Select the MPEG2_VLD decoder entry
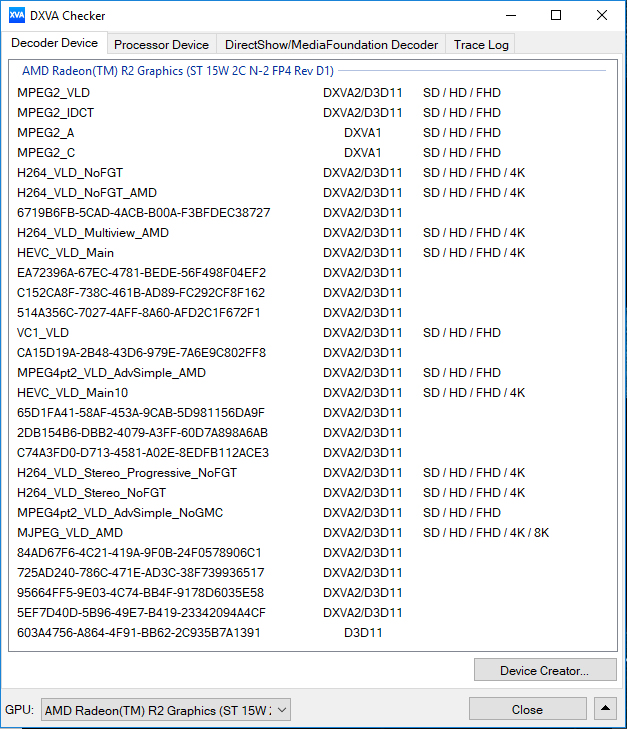The image size is (627, 729). pyautogui.click(x=53, y=93)
